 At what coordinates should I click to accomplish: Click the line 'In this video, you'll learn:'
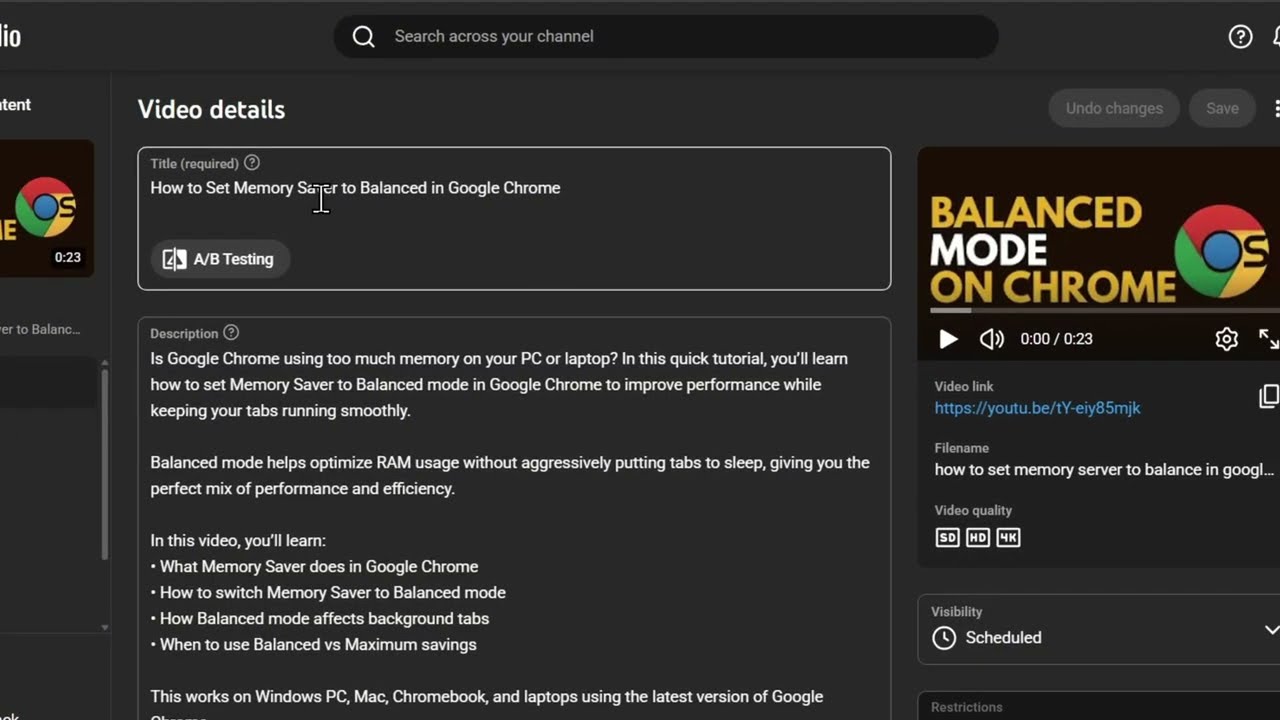coord(238,541)
